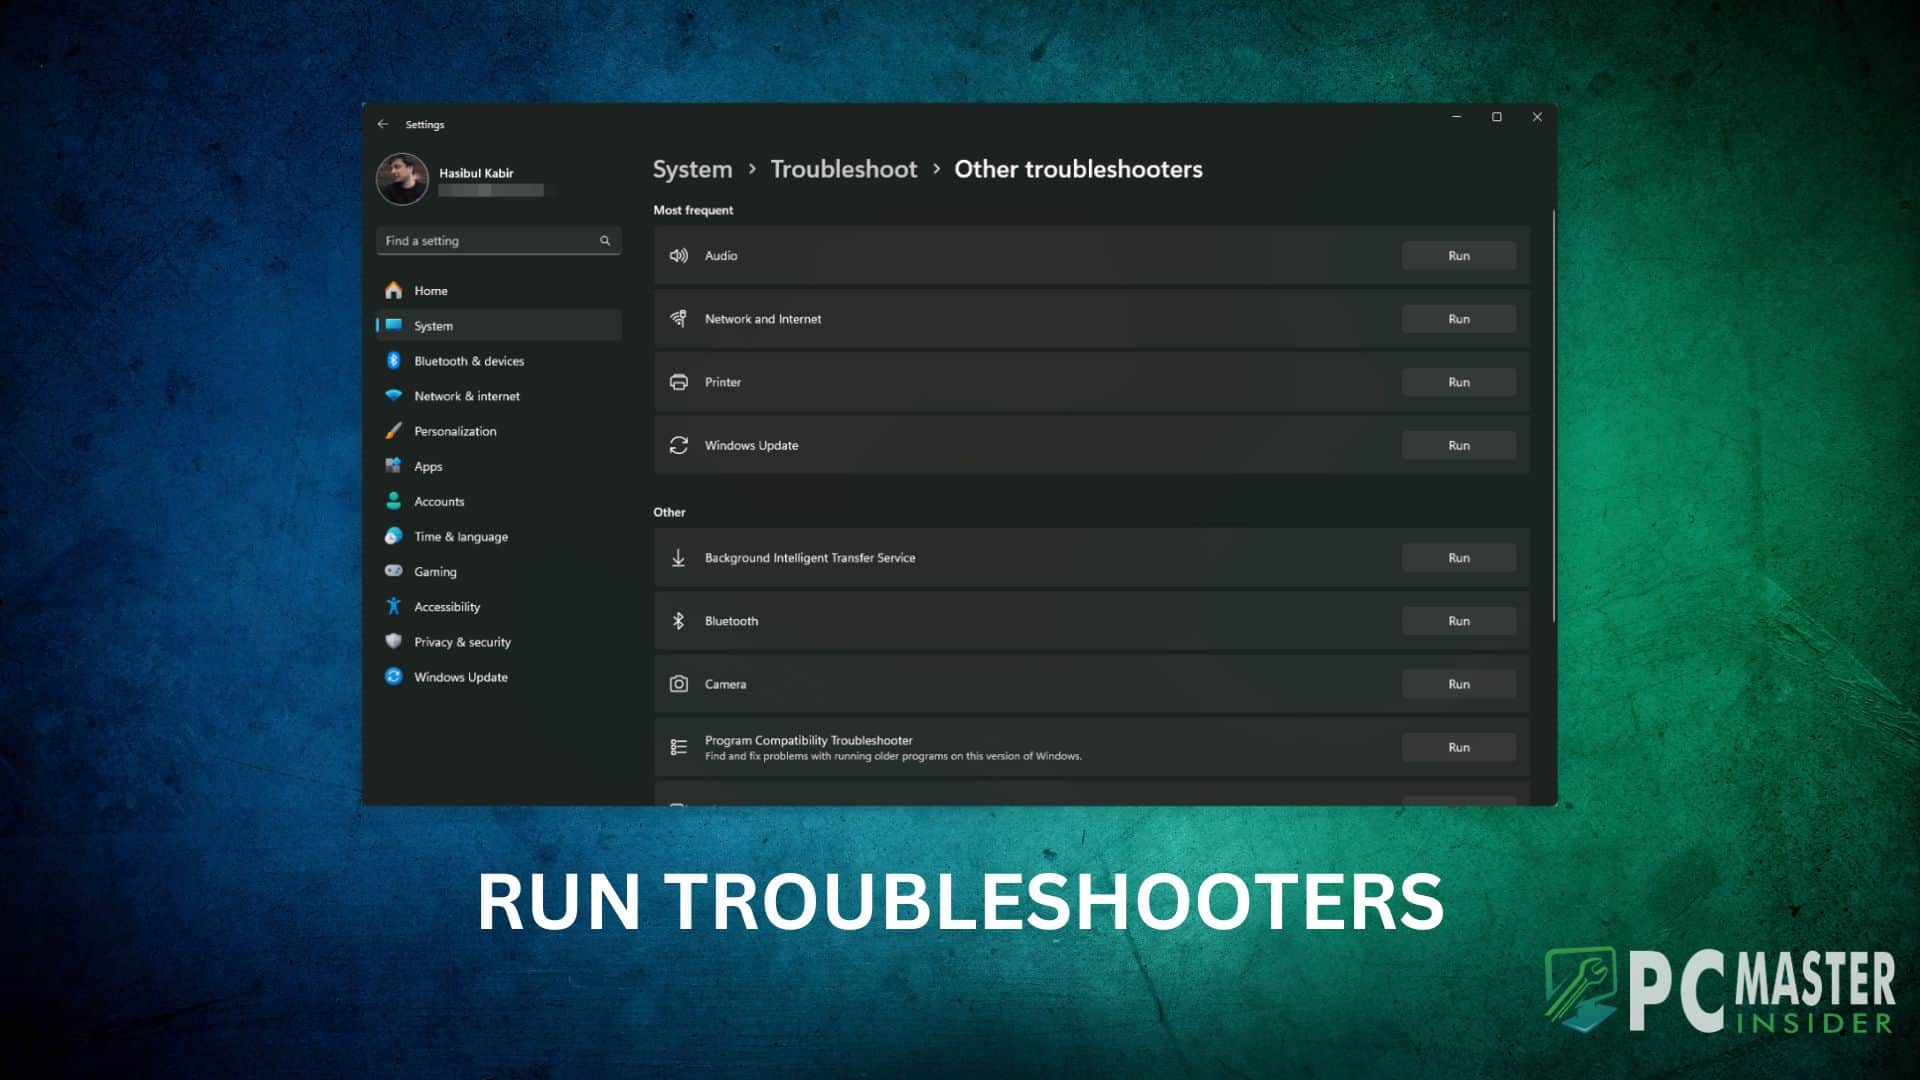Click the download icon for Background Intelligent Transfer Service
The width and height of the screenshot is (1920, 1080).
pyautogui.click(x=679, y=557)
